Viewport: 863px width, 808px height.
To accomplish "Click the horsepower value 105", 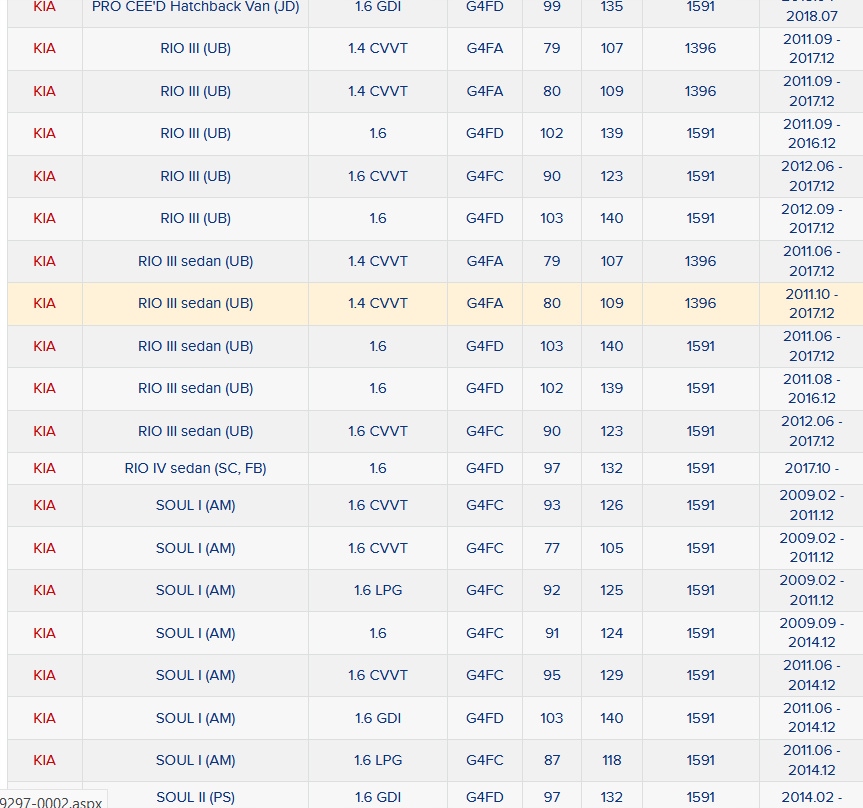I will 611,548.
